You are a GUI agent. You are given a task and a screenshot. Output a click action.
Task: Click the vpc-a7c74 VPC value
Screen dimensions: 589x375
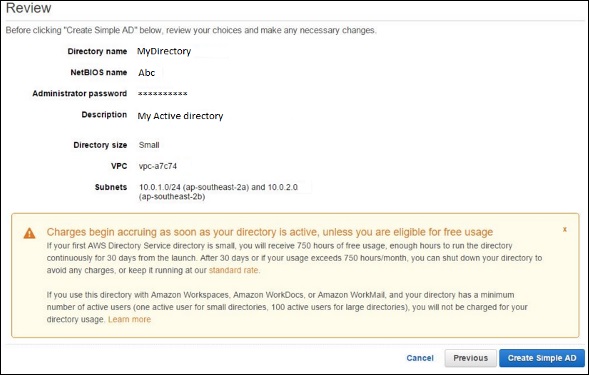point(158,166)
